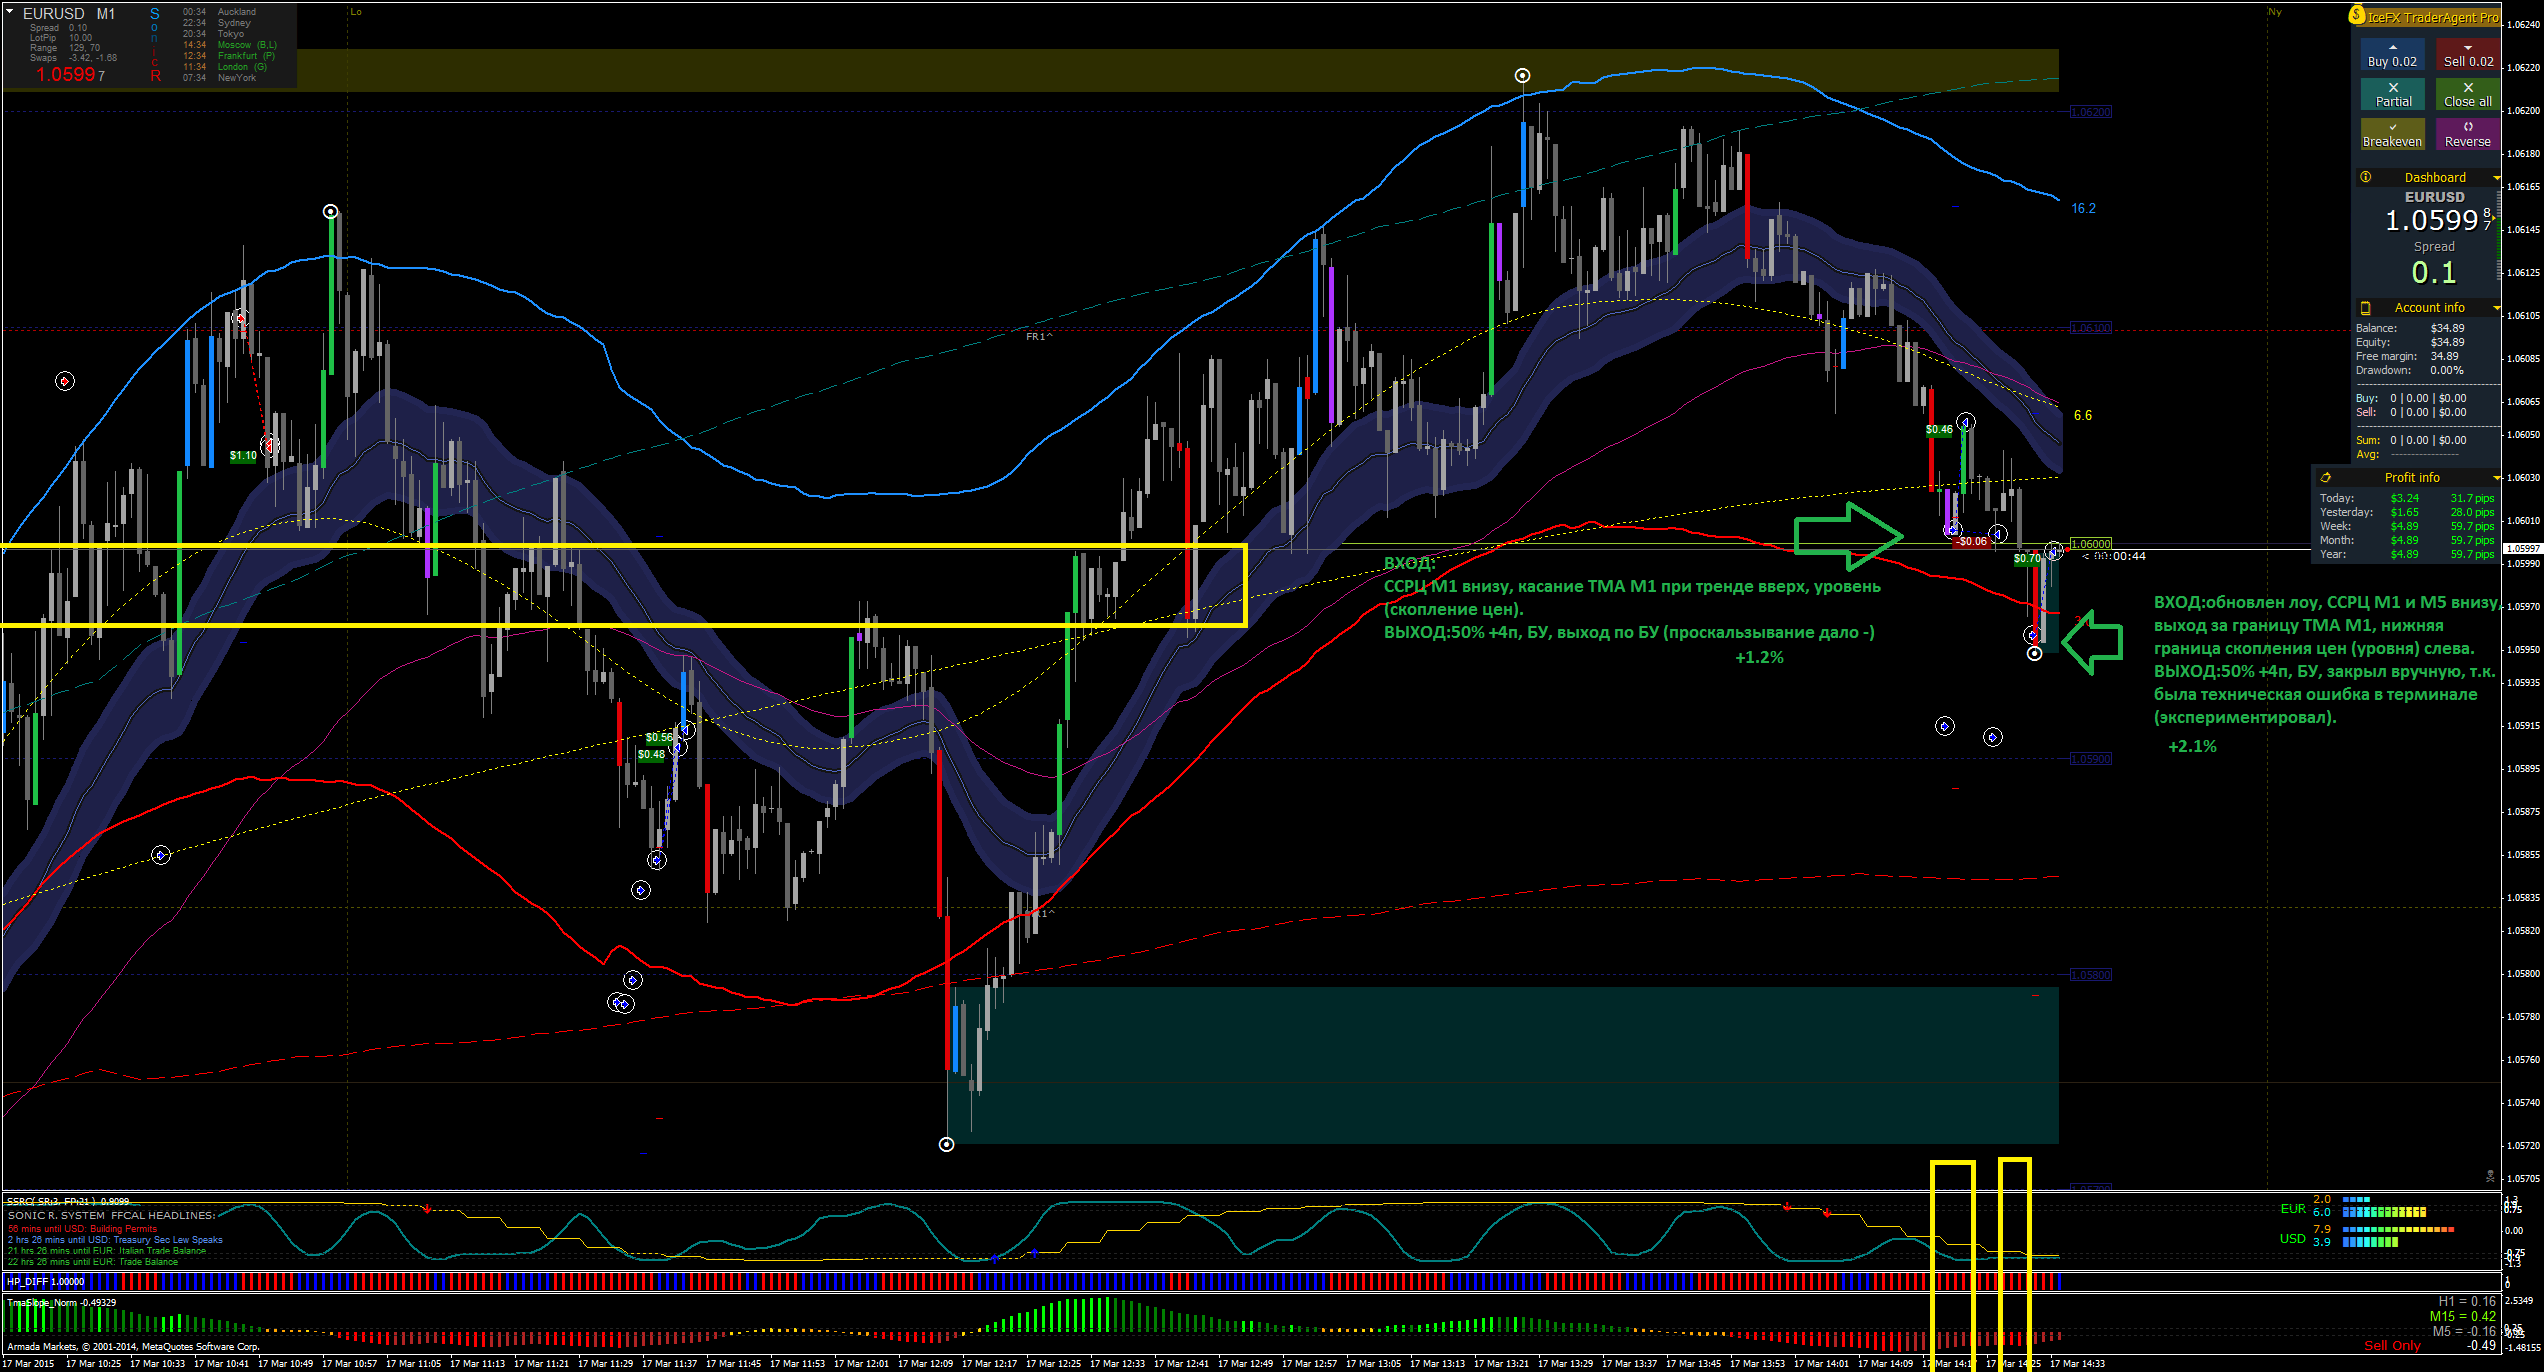This screenshot has width=2544, height=1372.
Task: Click the Sell Only signal text
Action: coord(2392,1345)
